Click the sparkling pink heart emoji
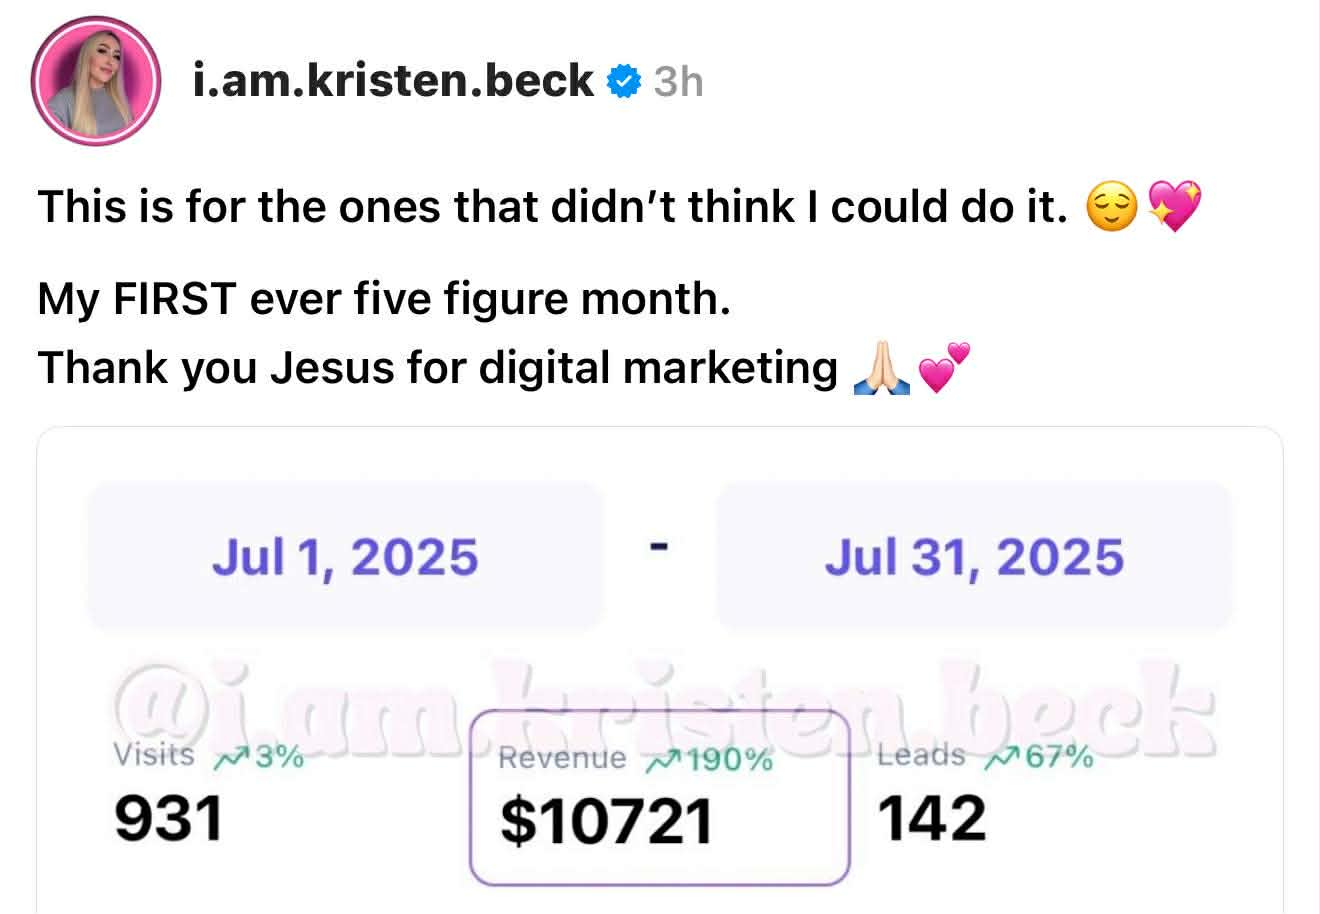The height and width of the screenshot is (914, 1320). click(x=1174, y=208)
